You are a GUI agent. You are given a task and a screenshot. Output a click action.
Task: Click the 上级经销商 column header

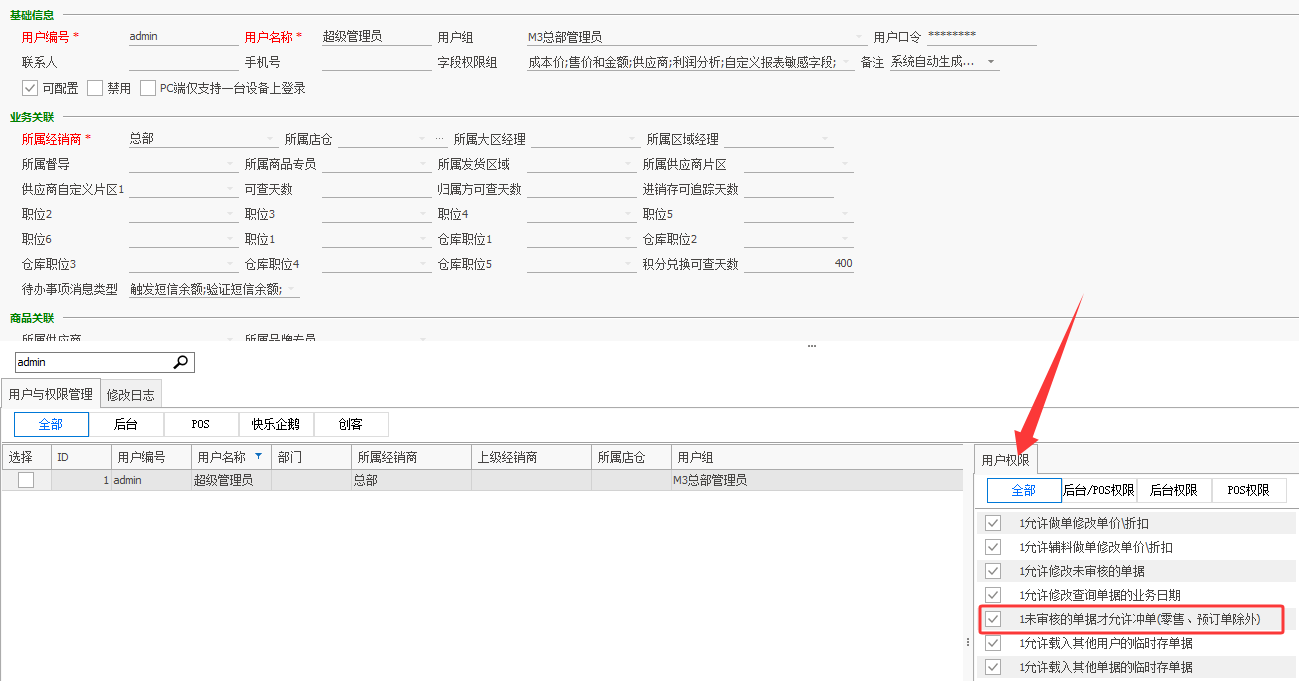pos(531,457)
